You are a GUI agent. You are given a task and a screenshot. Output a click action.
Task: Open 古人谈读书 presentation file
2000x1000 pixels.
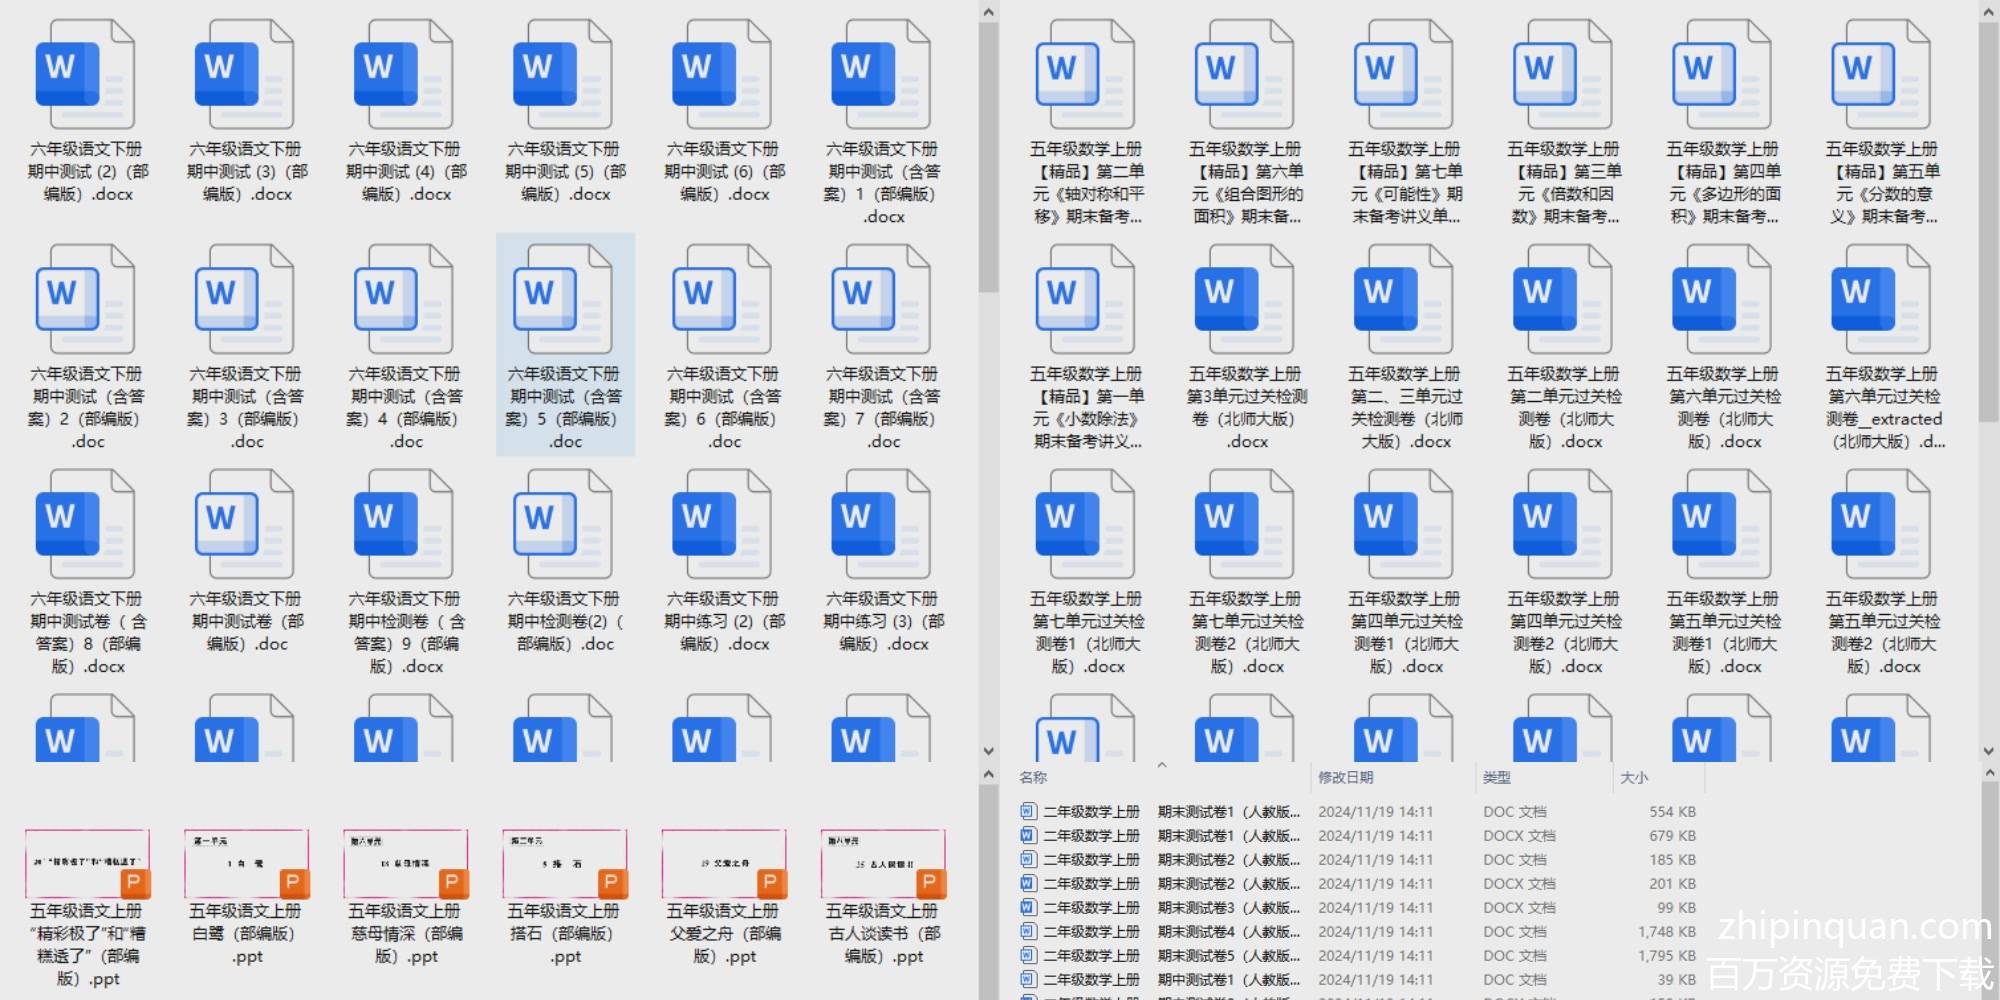(x=882, y=864)
